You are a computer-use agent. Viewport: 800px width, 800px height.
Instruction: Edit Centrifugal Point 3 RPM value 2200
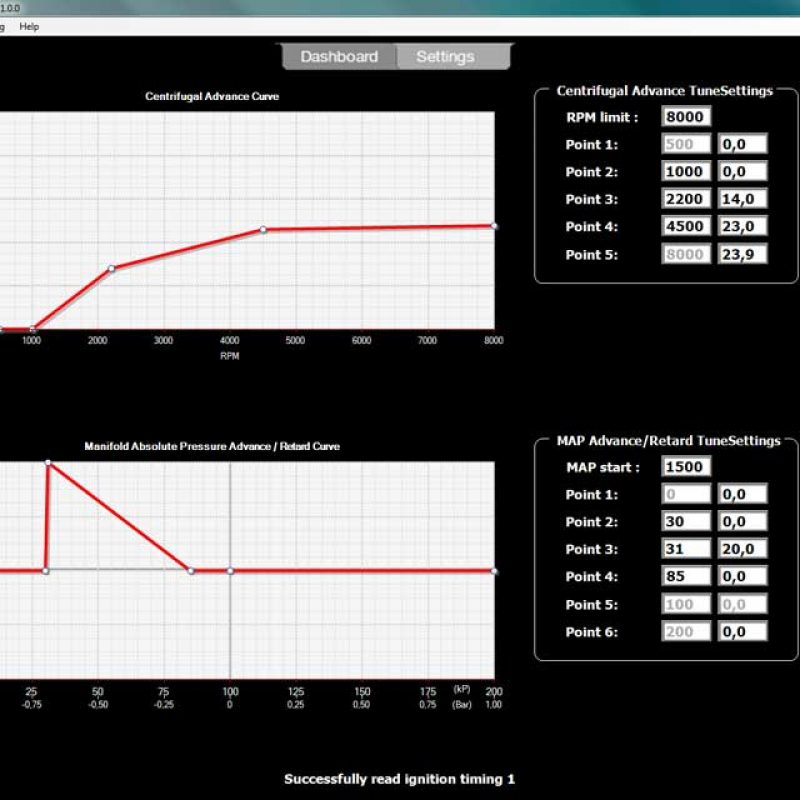tap(686, 199)
